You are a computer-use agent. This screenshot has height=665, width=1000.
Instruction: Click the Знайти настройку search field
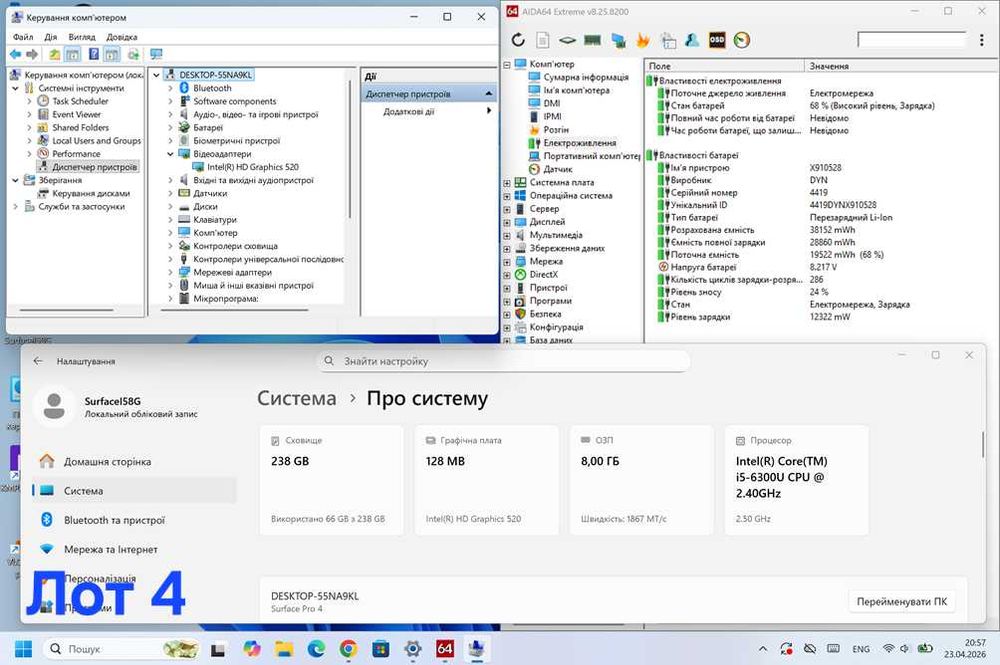[x=504, y=361]
